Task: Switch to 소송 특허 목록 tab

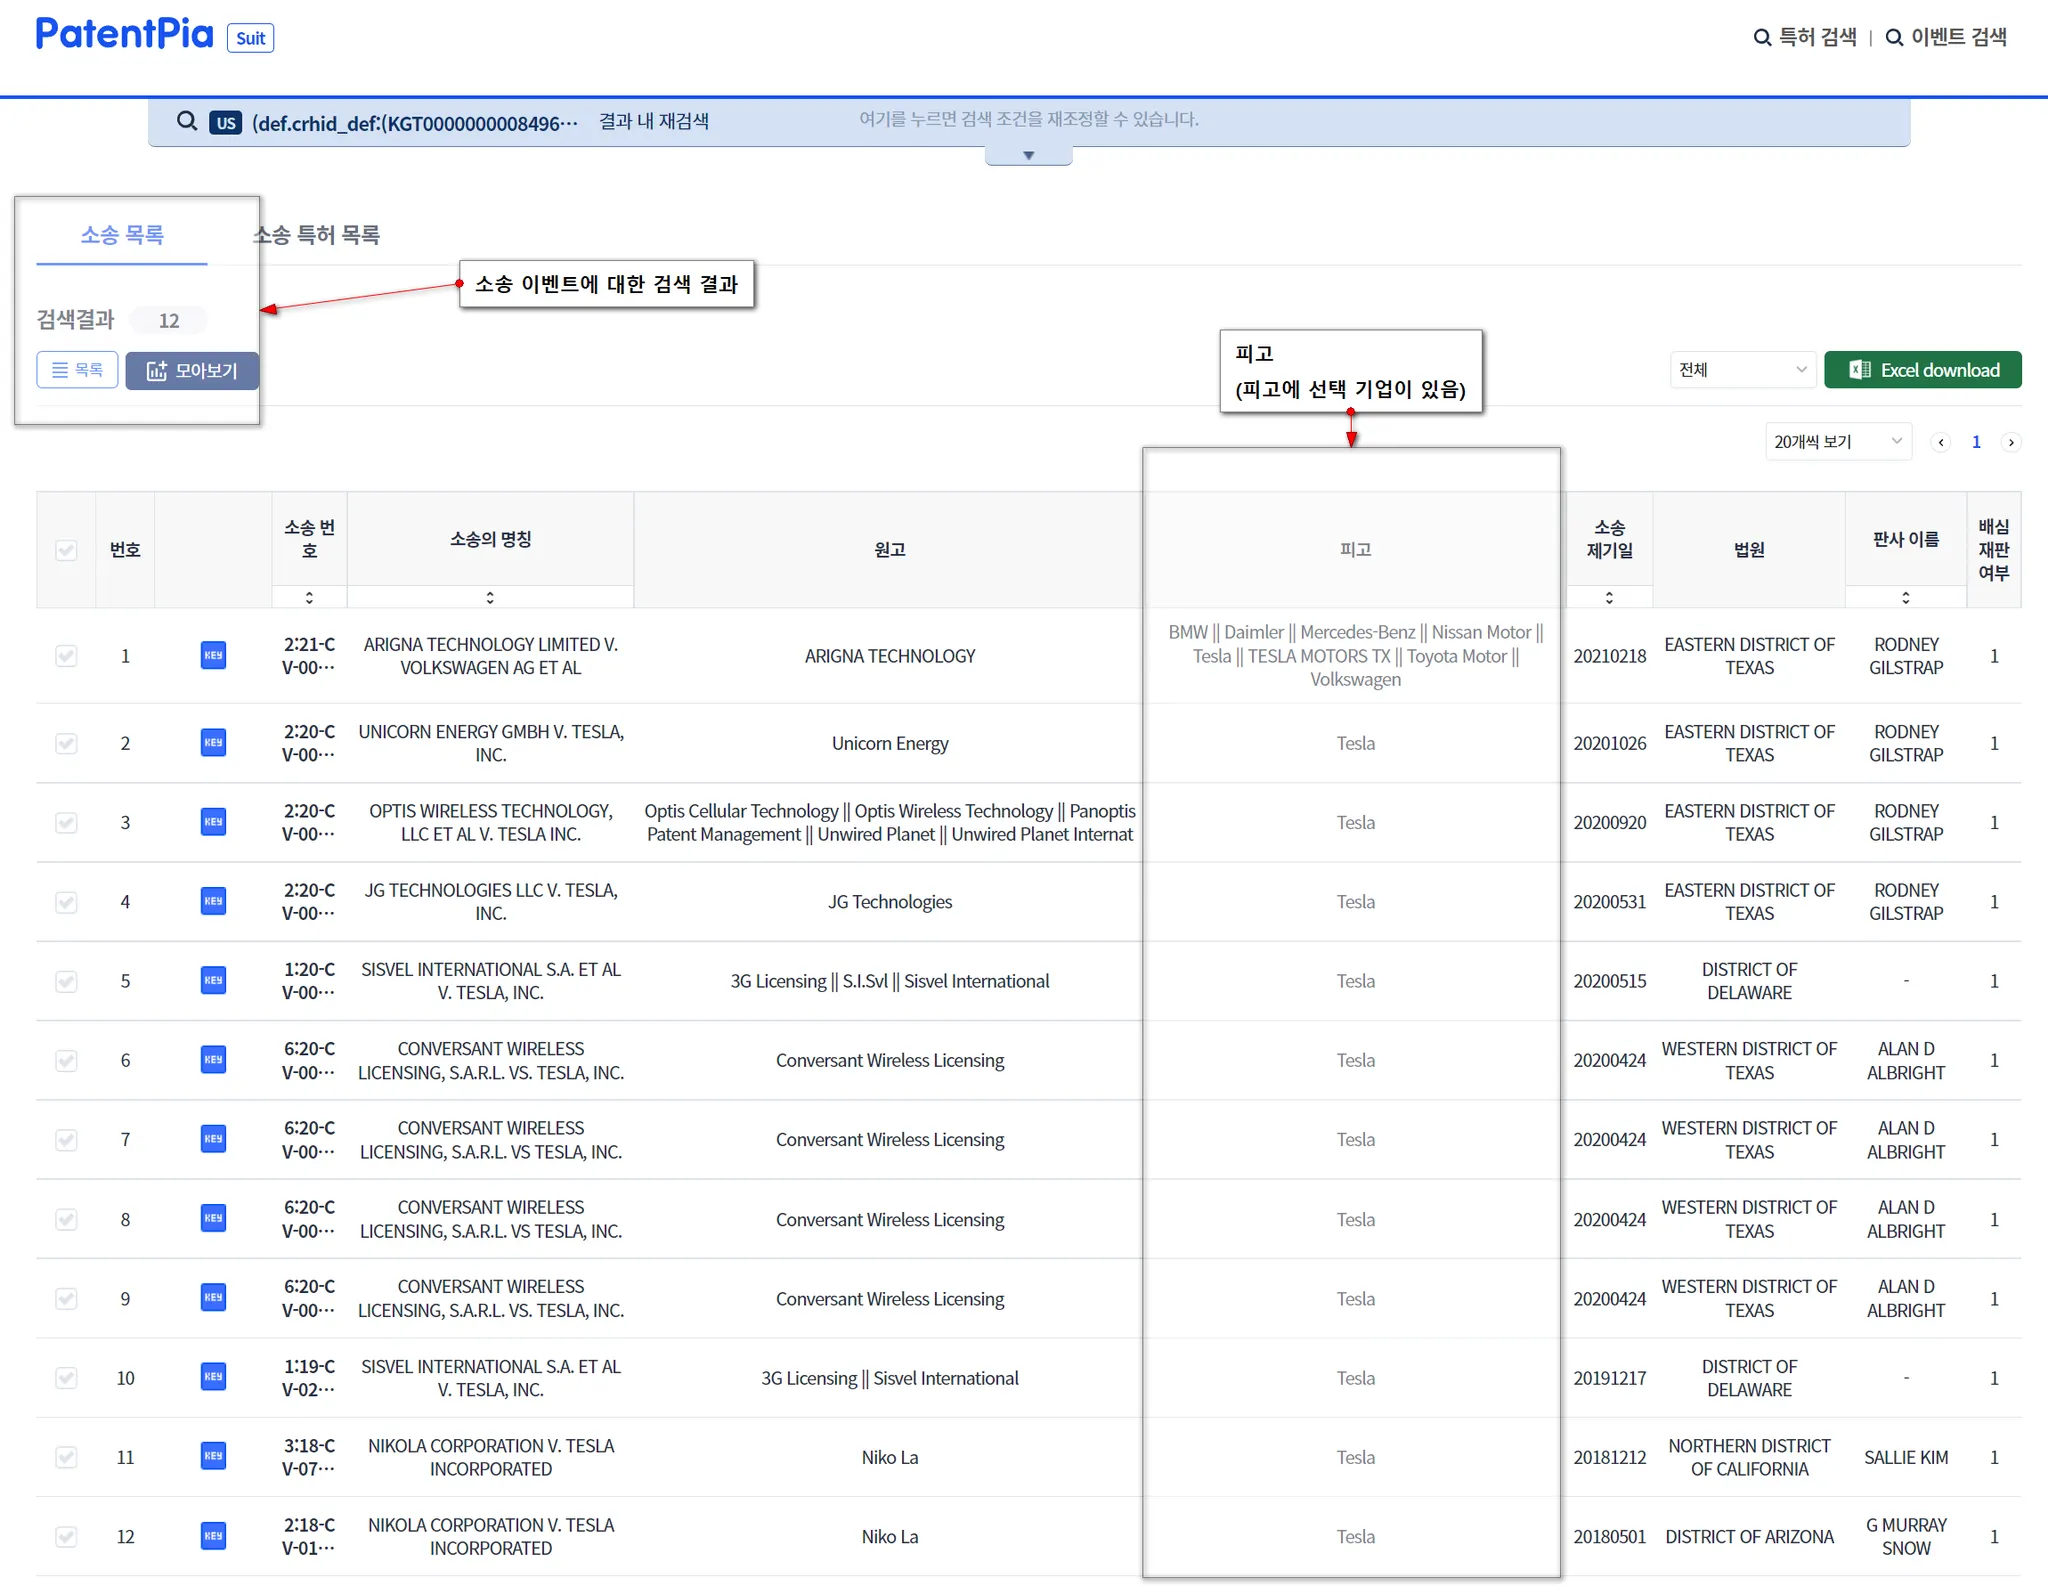Action: coord(316,235)
